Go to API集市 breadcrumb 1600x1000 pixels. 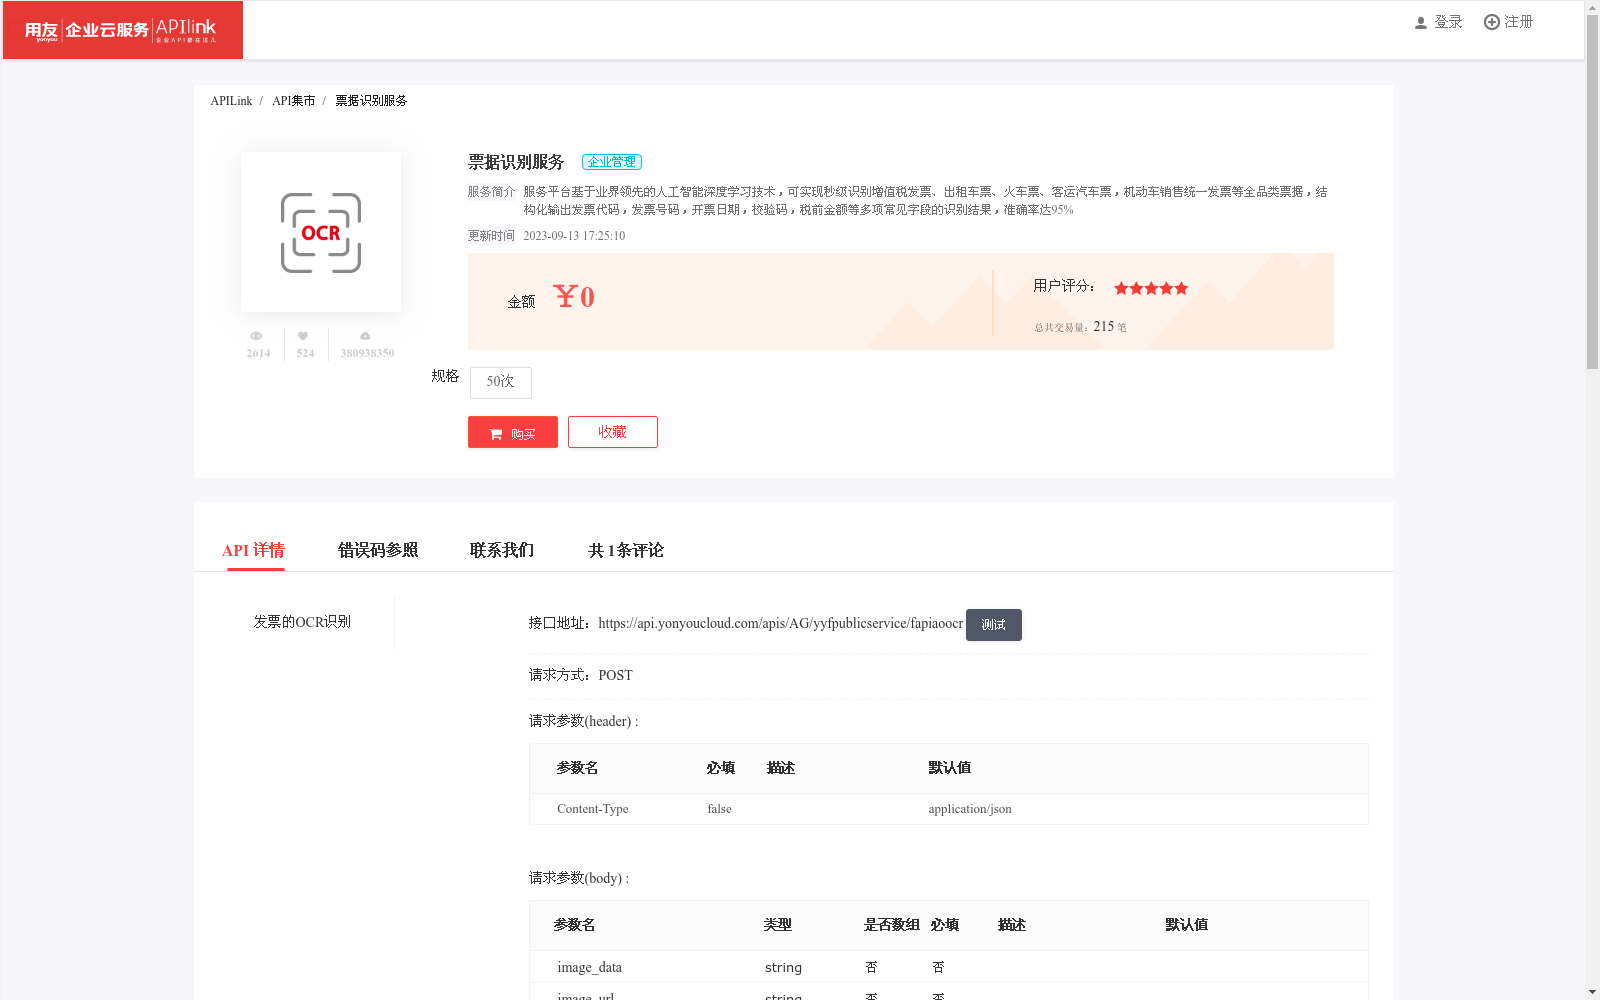pos(293,101)
